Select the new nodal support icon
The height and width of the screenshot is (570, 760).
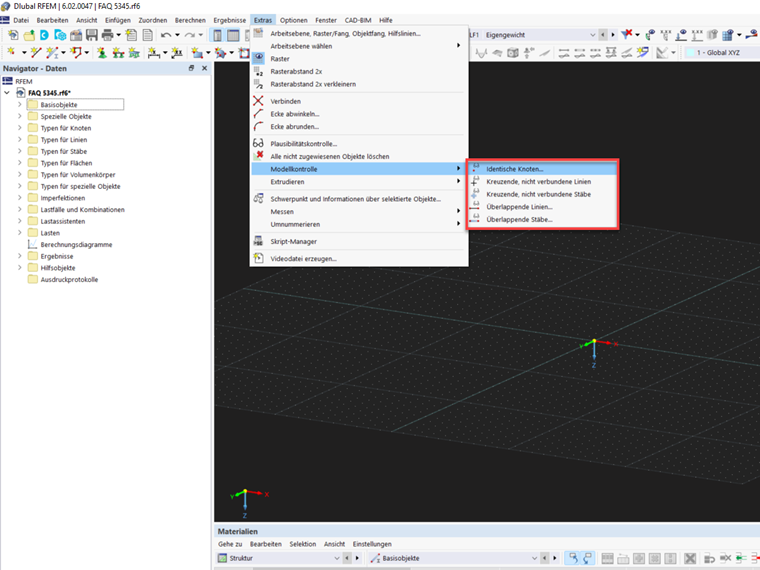click(x=102, y=52)
